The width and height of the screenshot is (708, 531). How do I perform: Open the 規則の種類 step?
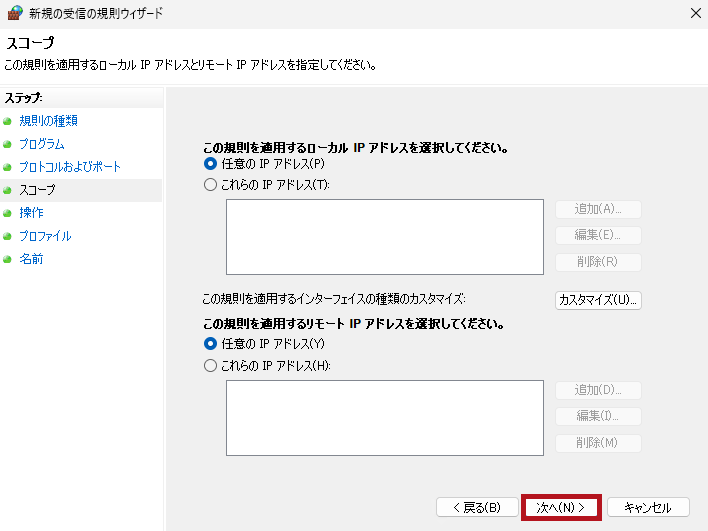click(x=48, y=121)
